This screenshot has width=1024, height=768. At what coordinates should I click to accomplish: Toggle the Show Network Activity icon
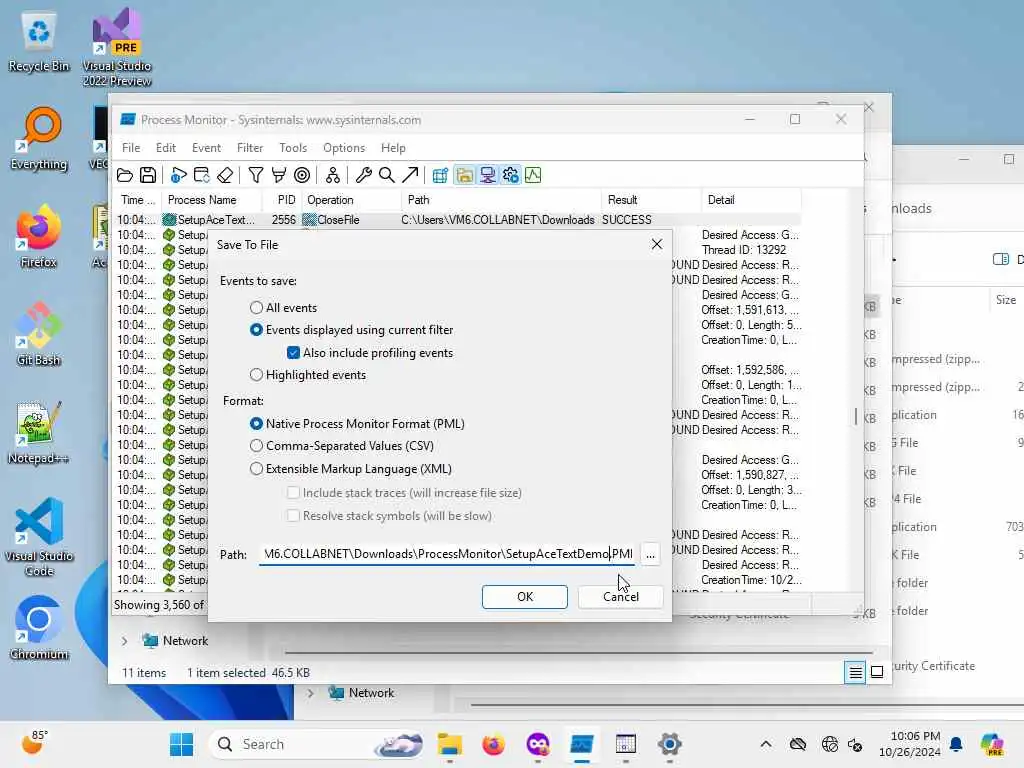point(487,175)
